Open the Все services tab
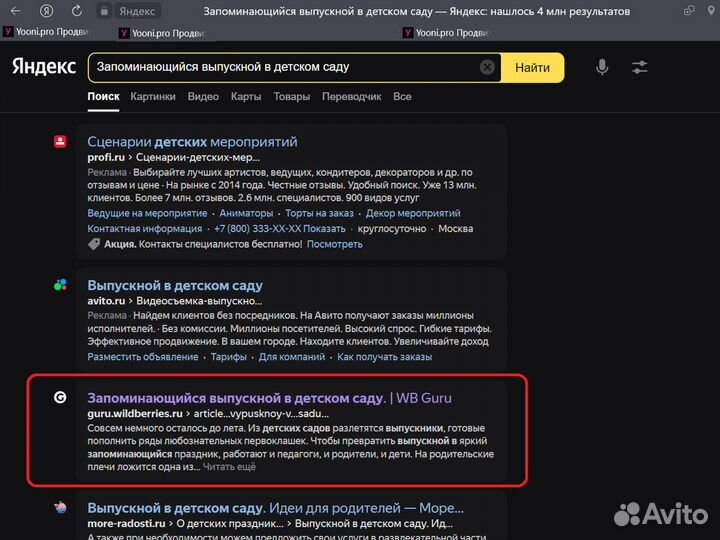 tap(402, 96)
